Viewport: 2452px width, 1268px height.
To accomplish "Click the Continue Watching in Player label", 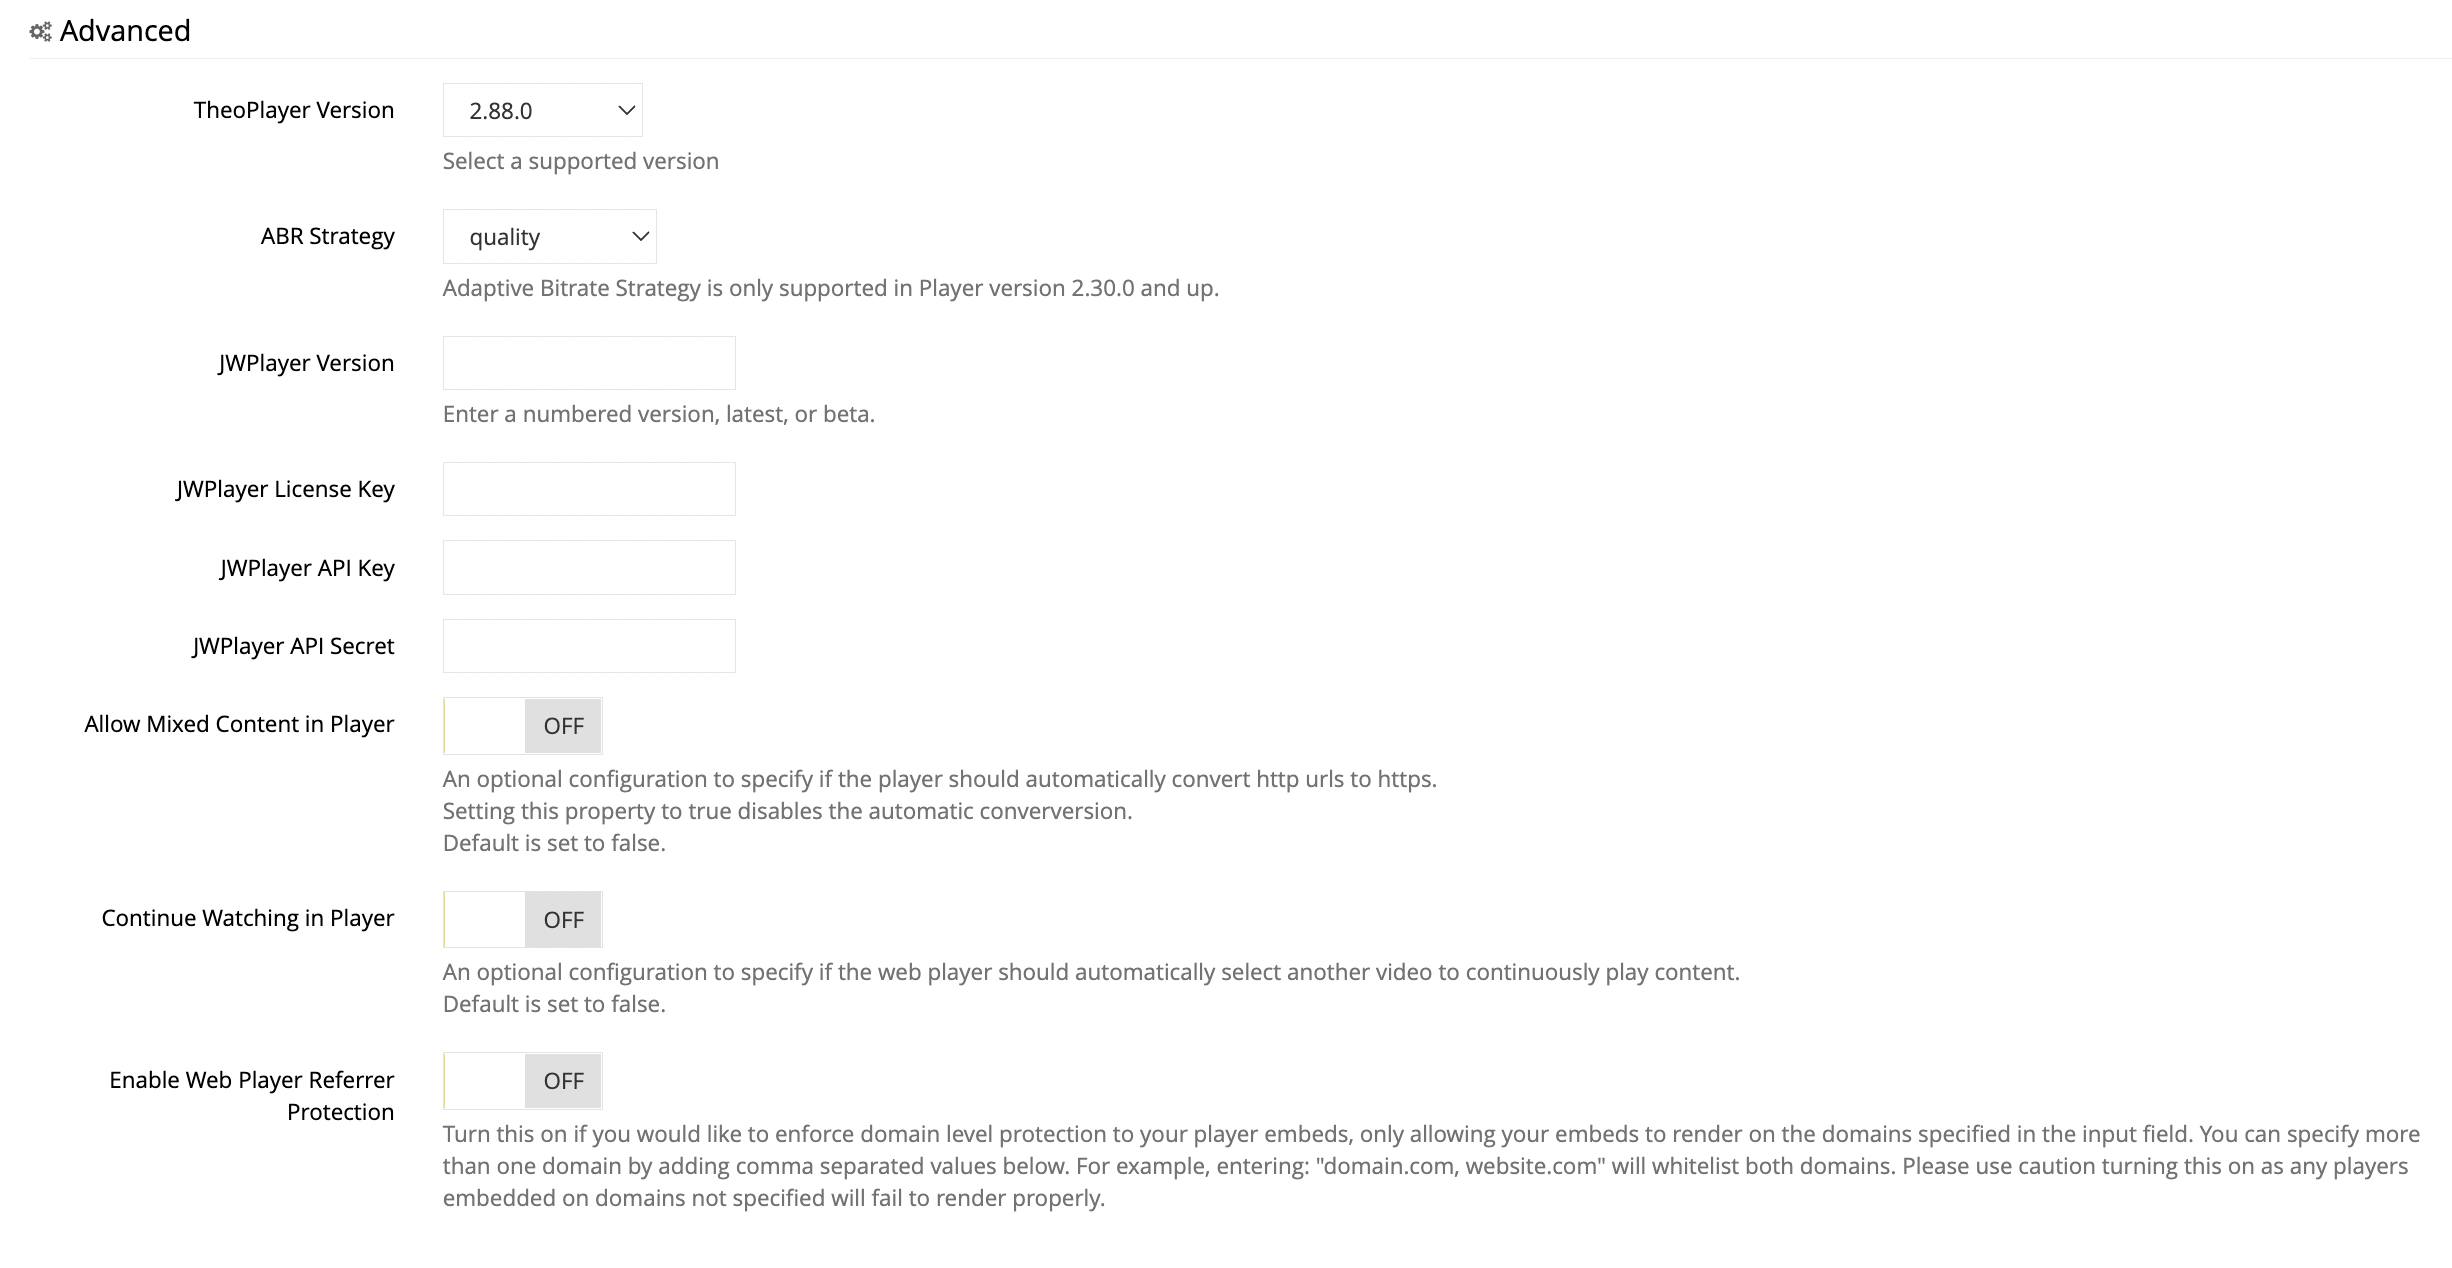I will click(248, 918).
